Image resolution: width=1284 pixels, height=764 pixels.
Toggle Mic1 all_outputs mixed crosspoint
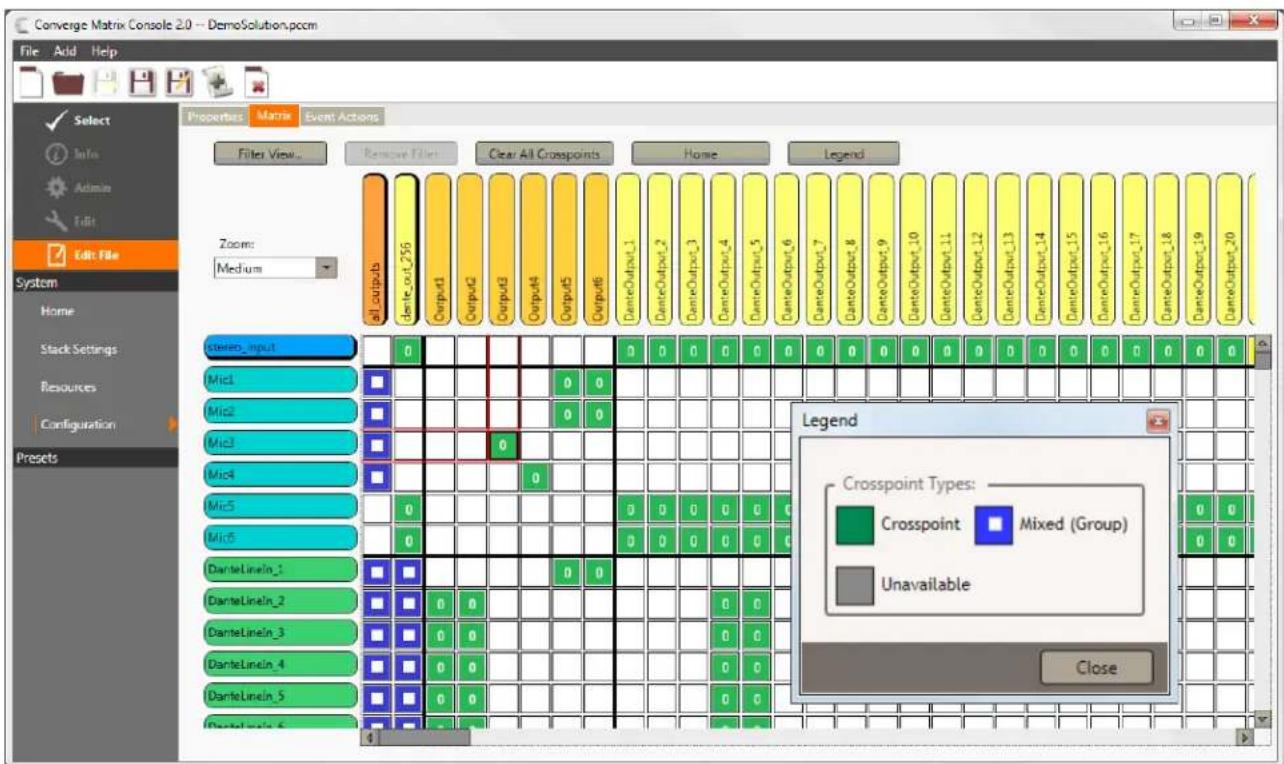pos(377,382)
